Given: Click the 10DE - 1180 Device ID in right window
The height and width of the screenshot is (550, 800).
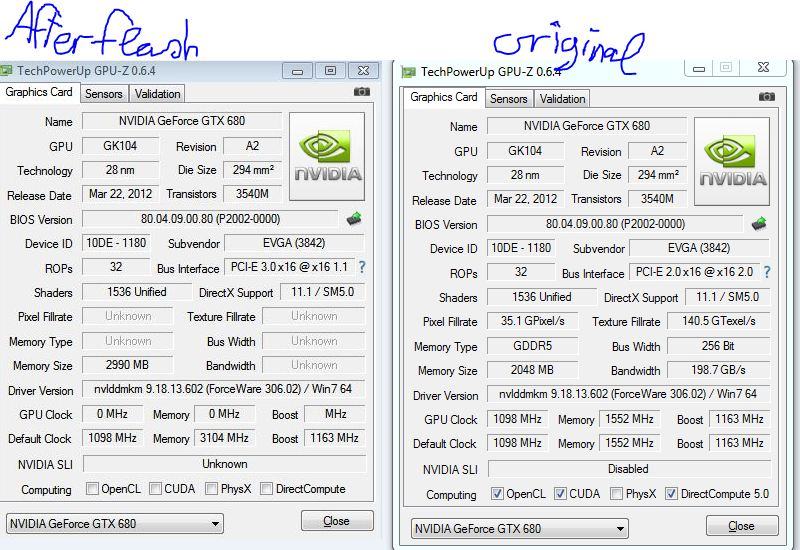Looking at the screenshot, I should click(x=521, y=248).
